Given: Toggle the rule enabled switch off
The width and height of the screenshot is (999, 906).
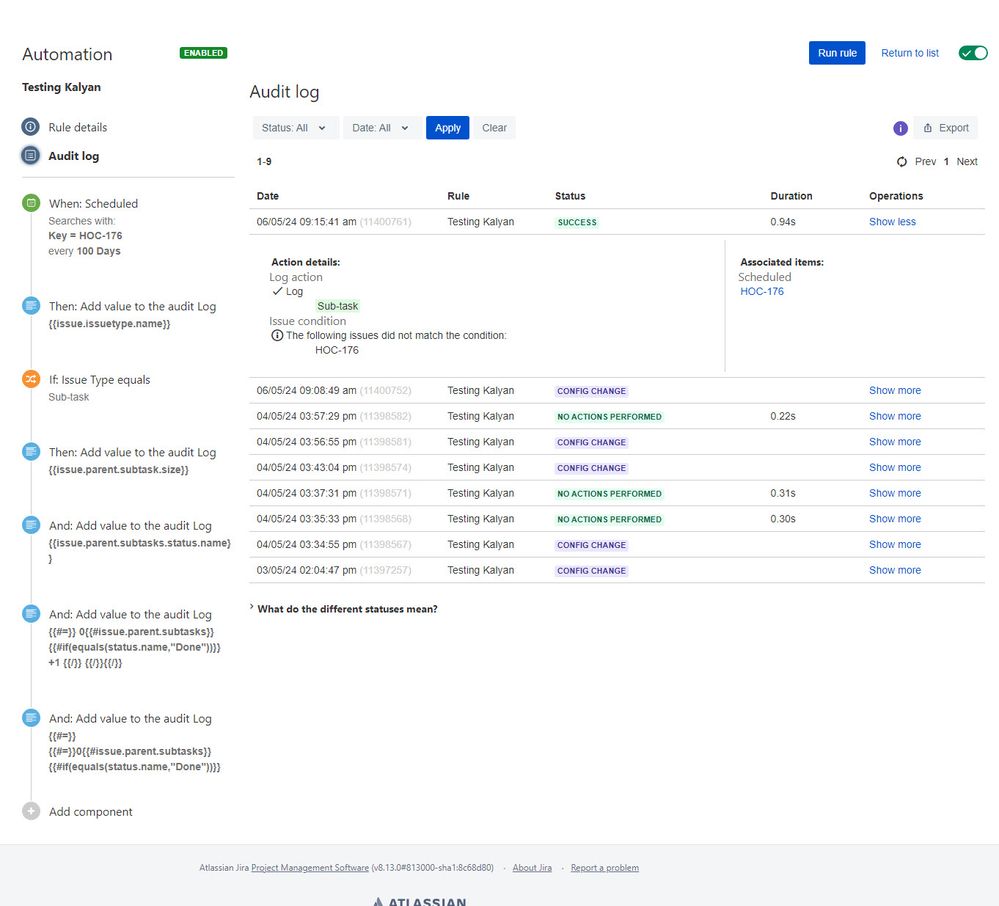Looking at the screenshot, I should click(973, 53).
